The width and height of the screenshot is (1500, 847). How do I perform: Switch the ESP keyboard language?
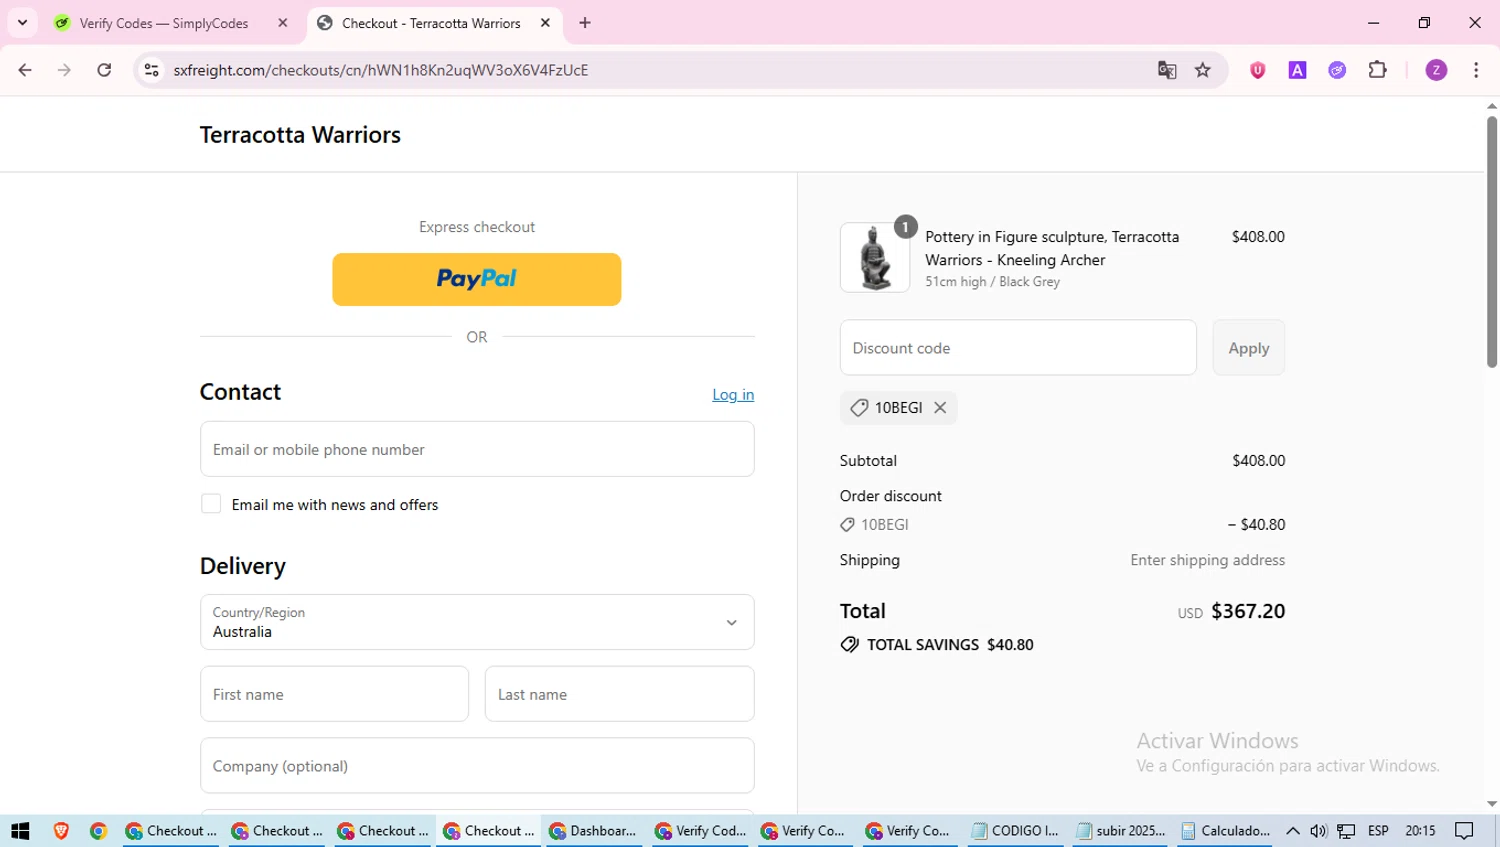click(1378, 831)
